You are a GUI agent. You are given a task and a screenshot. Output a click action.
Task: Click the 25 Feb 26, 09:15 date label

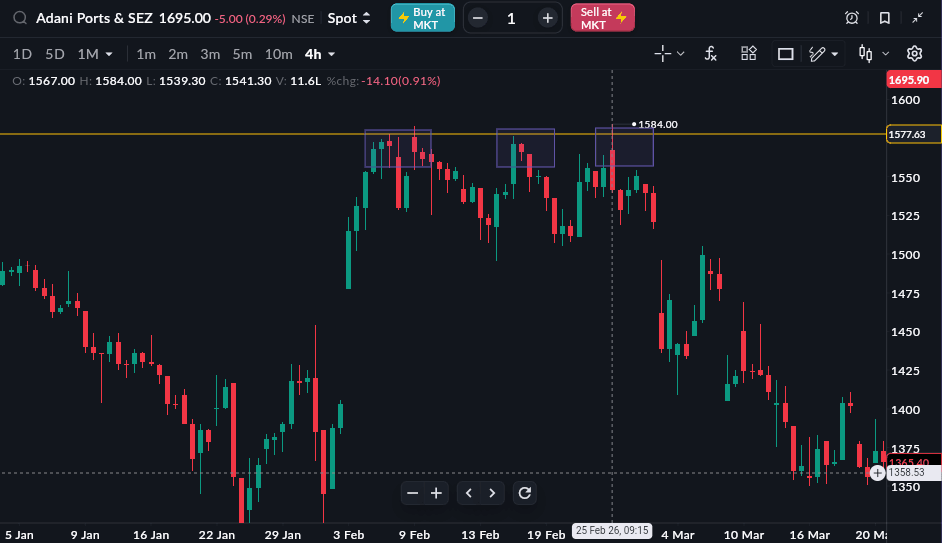612,530
